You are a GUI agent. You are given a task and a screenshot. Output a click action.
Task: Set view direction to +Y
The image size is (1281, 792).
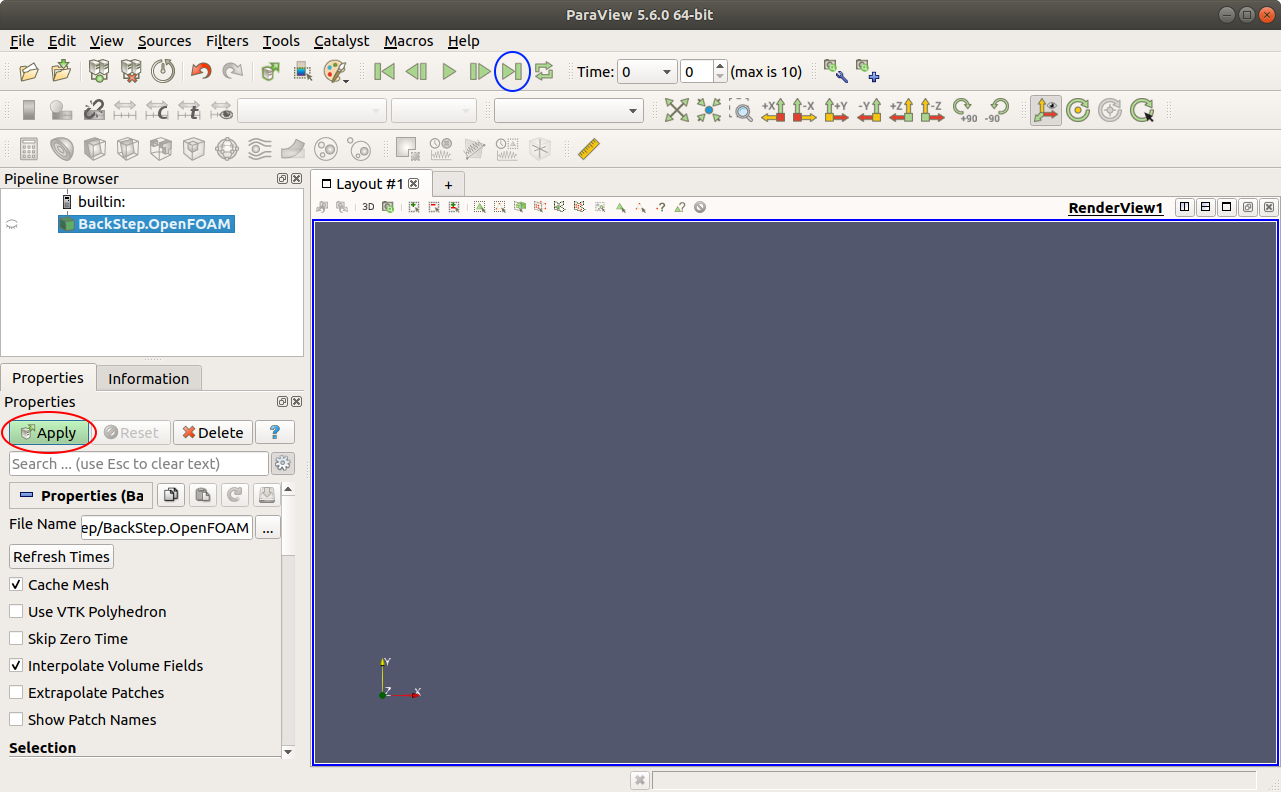837,110
